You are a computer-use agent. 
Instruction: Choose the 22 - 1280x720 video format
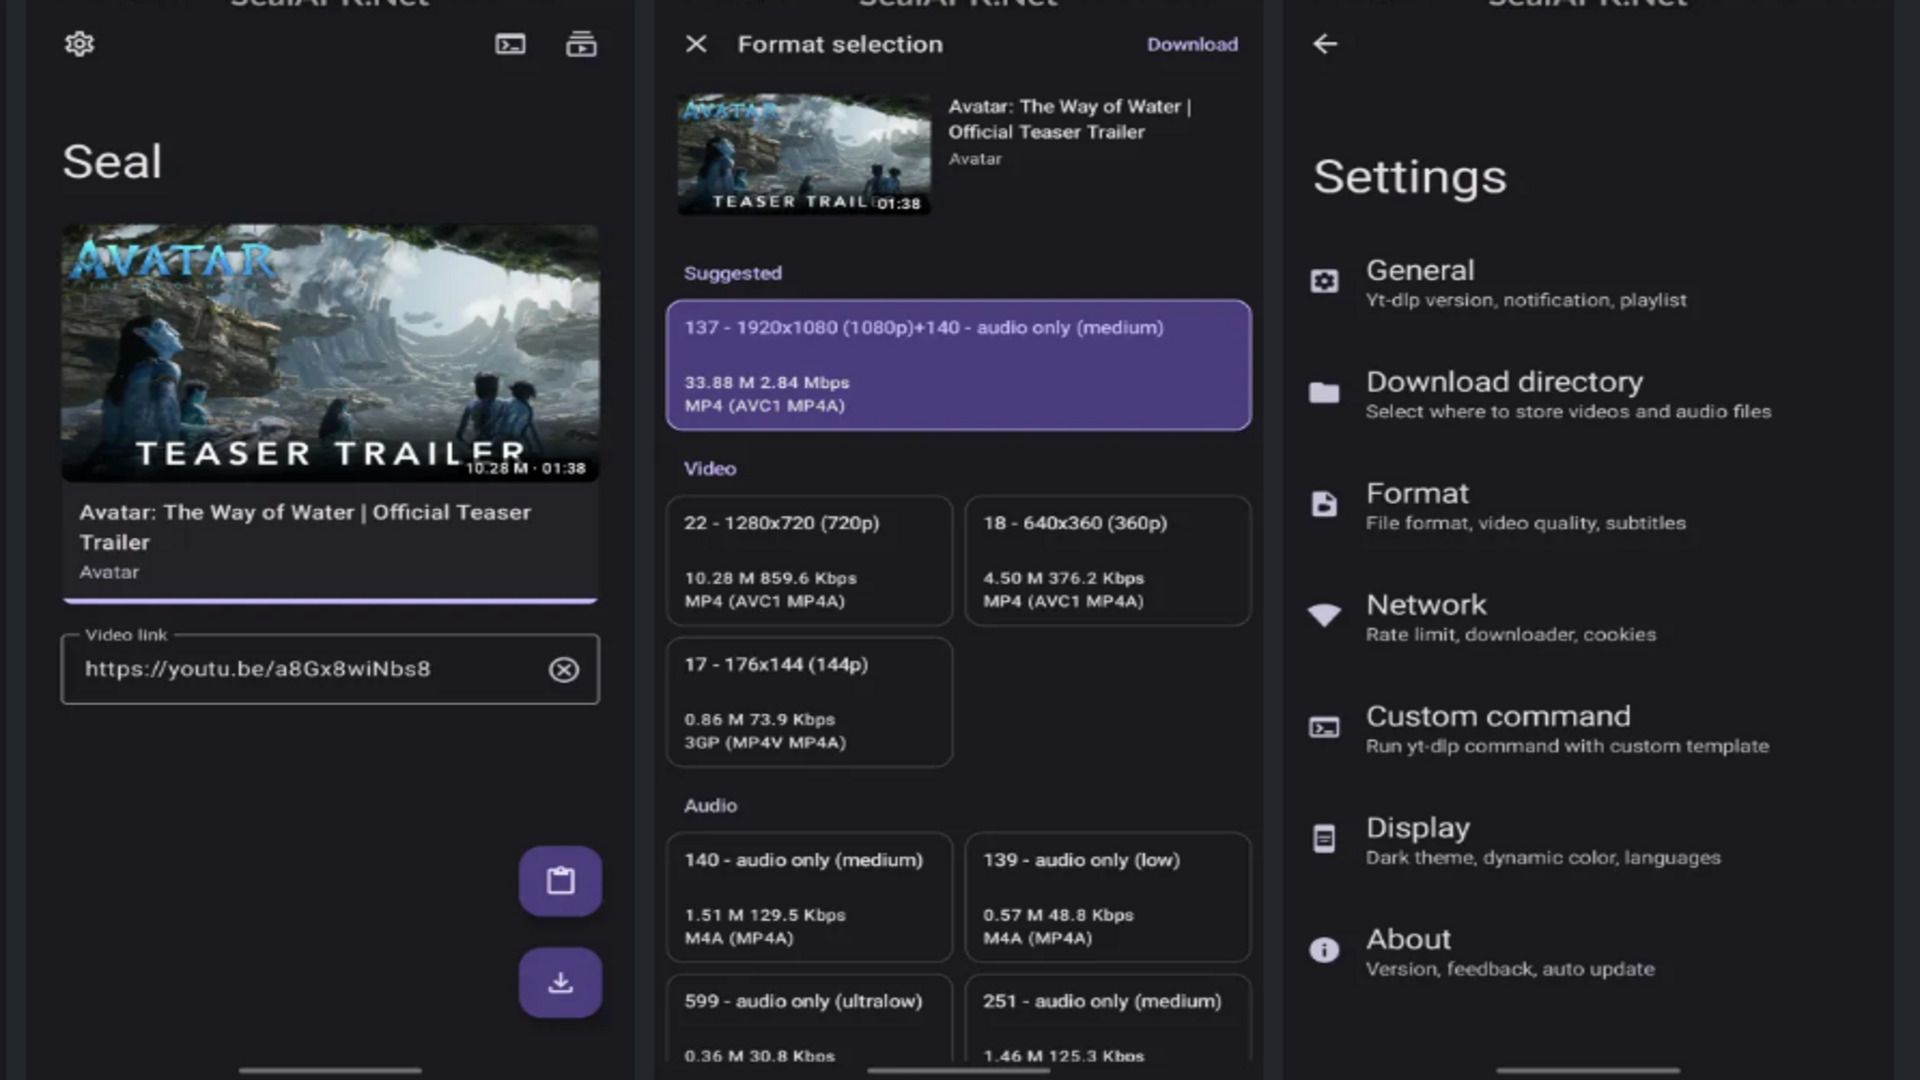[x=809, y=561]
